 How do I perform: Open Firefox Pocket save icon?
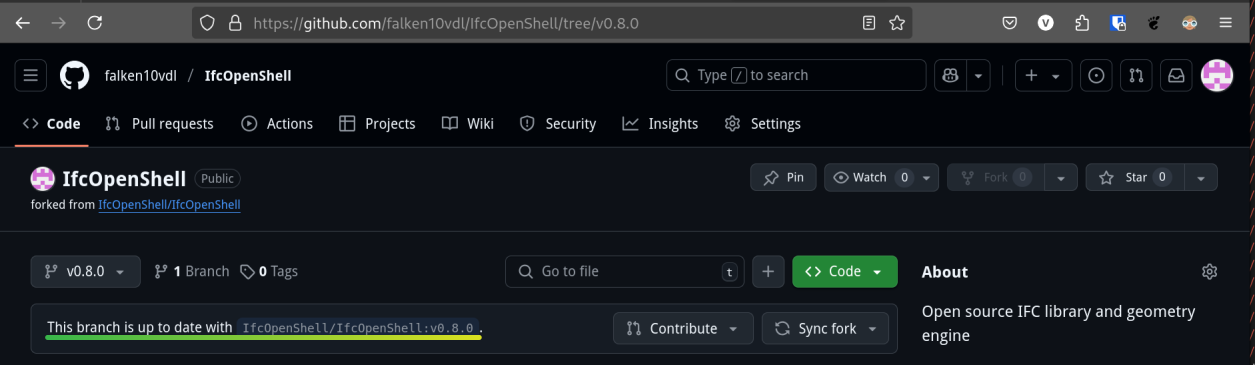tap(1010, 22)
